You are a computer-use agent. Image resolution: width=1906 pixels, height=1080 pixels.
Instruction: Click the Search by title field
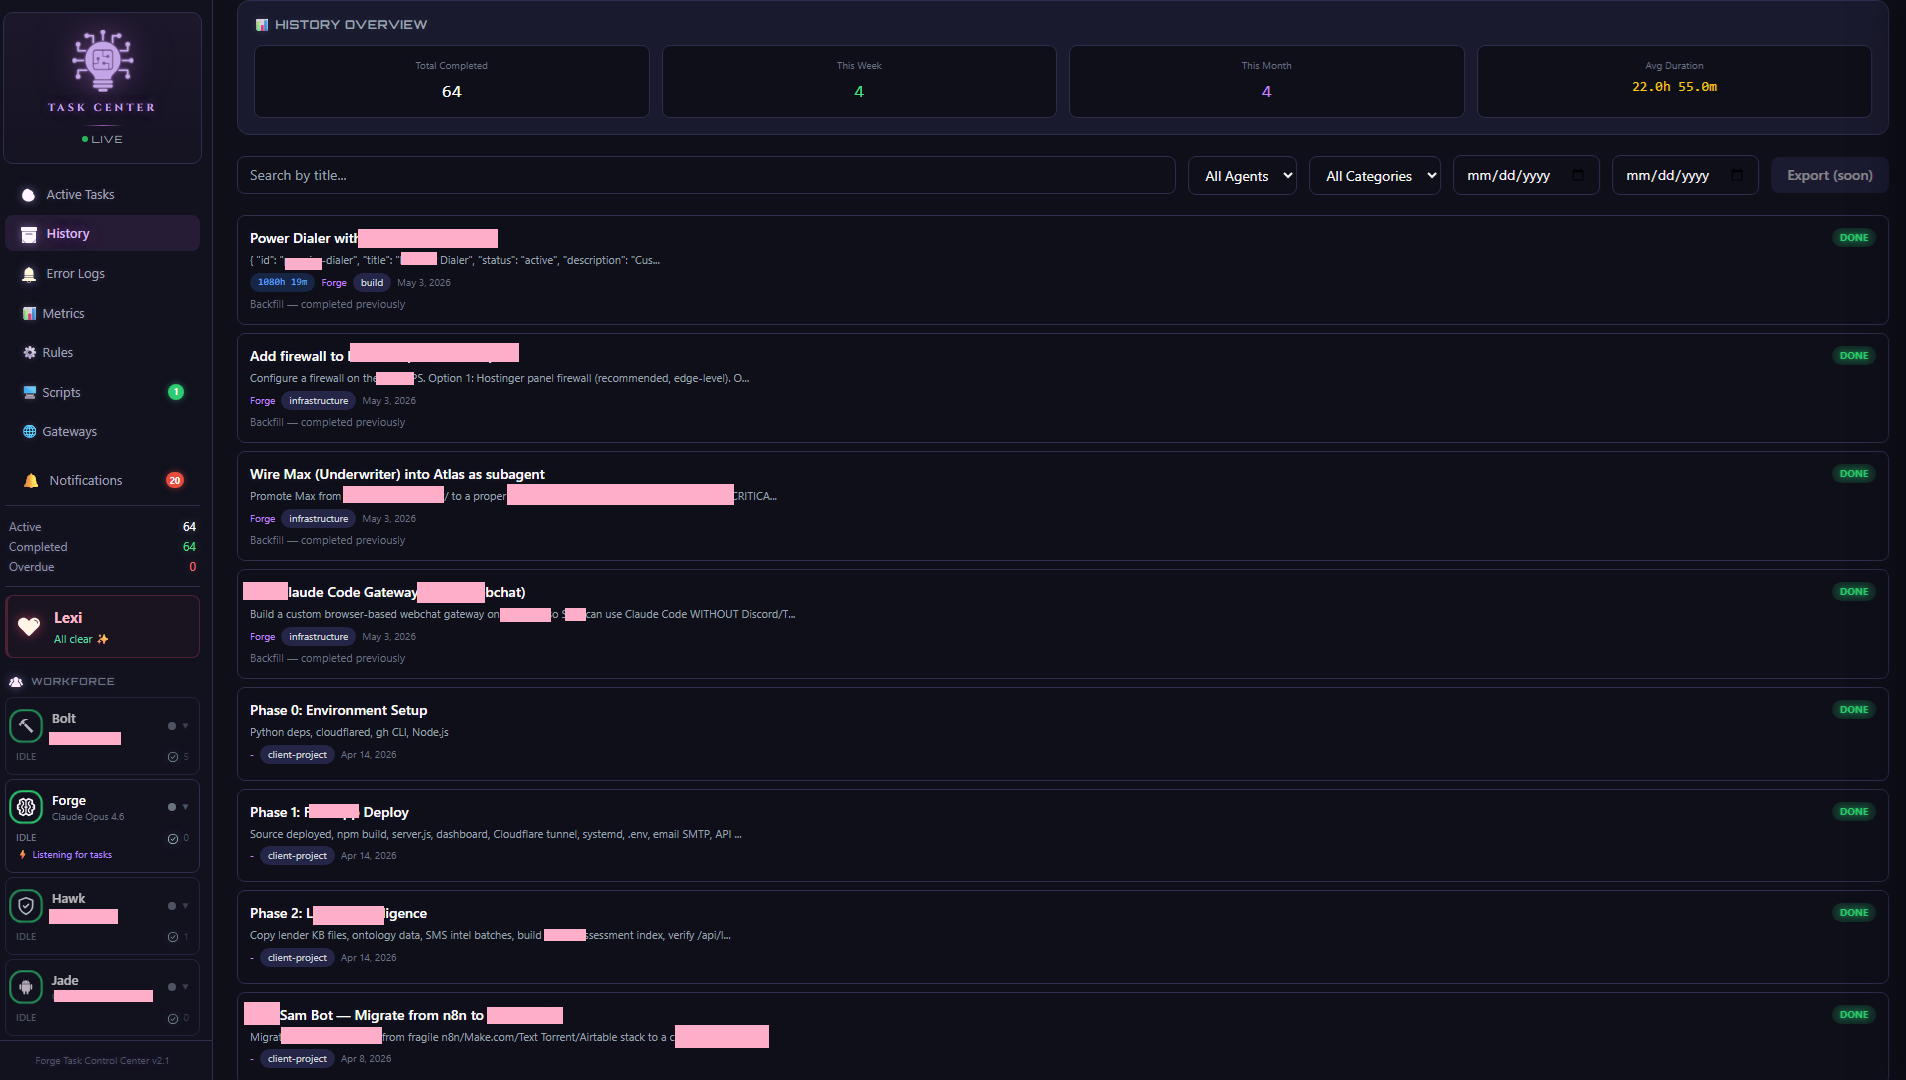[706, 175]
